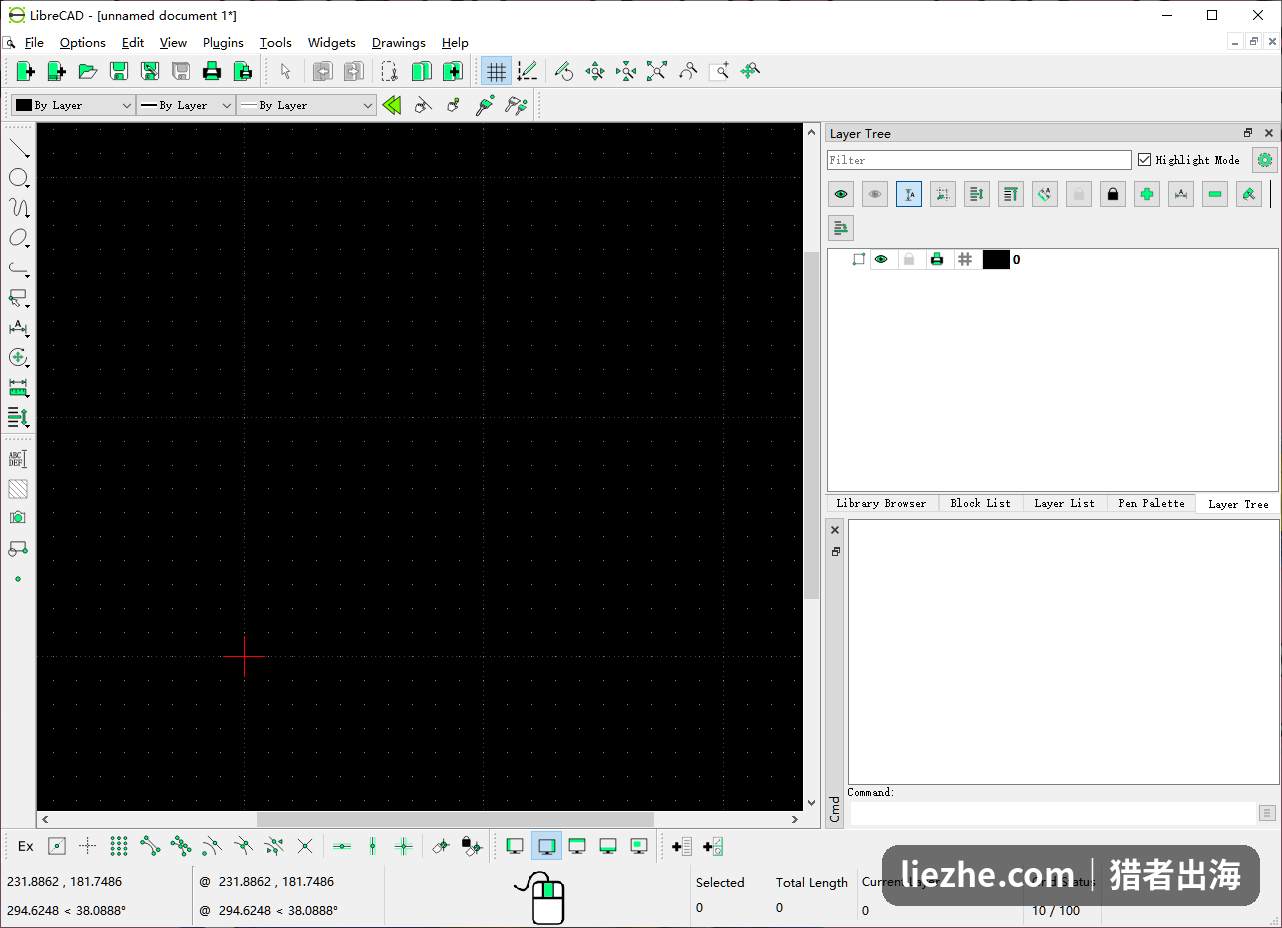This screenshot has height=928, width=1282.
Task: Click the Zoom Auto icon
Action: [x=656, y=71]
